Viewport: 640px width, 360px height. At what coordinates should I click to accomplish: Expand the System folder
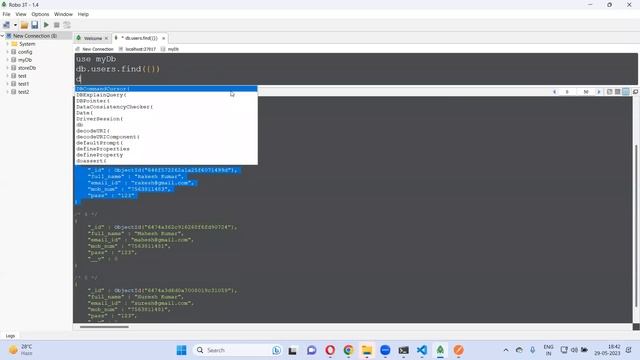click(7, 44)
